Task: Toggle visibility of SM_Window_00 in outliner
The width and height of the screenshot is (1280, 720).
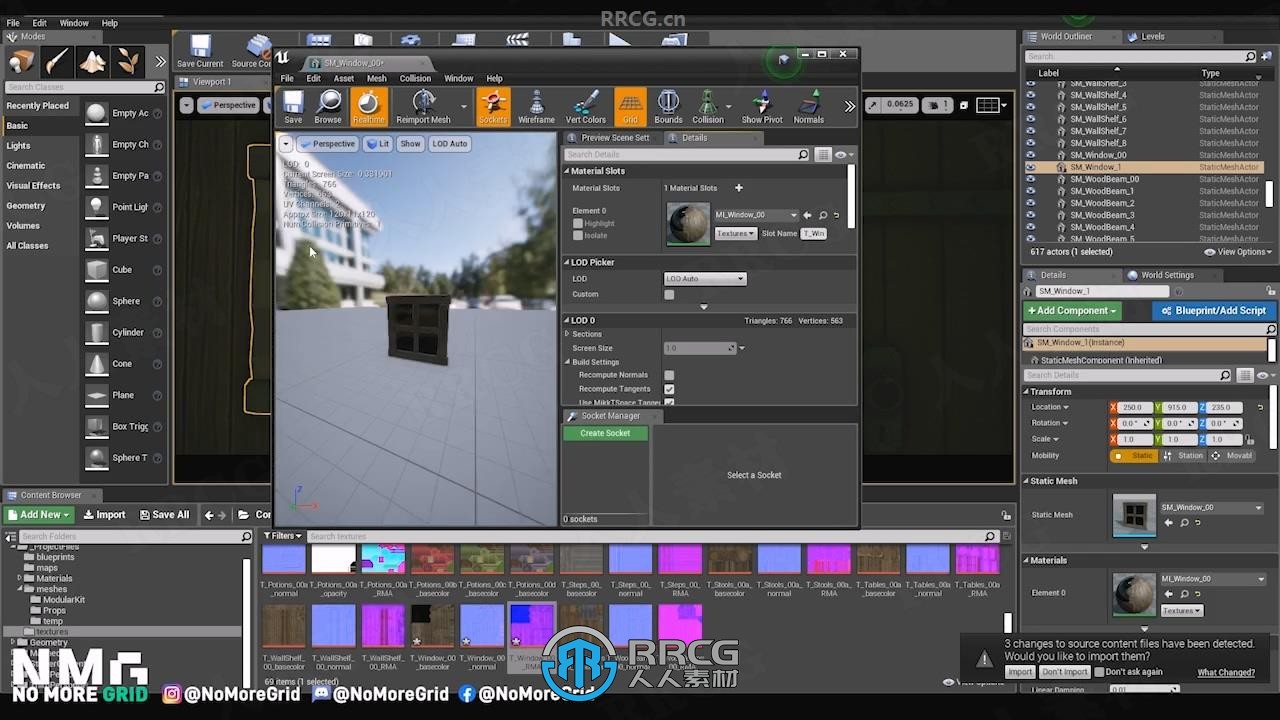Action: (1031, 155)
